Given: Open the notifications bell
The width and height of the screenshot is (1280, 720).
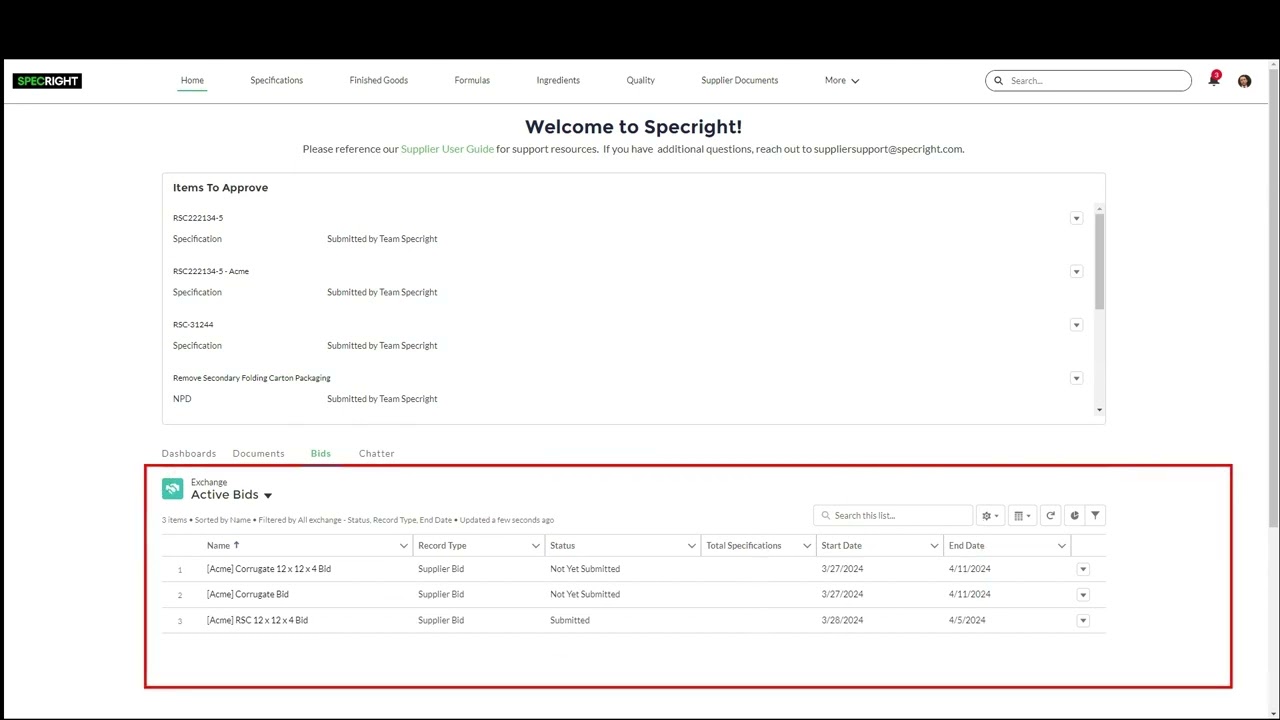Looking at the screenshot, I should point(1214,80).
